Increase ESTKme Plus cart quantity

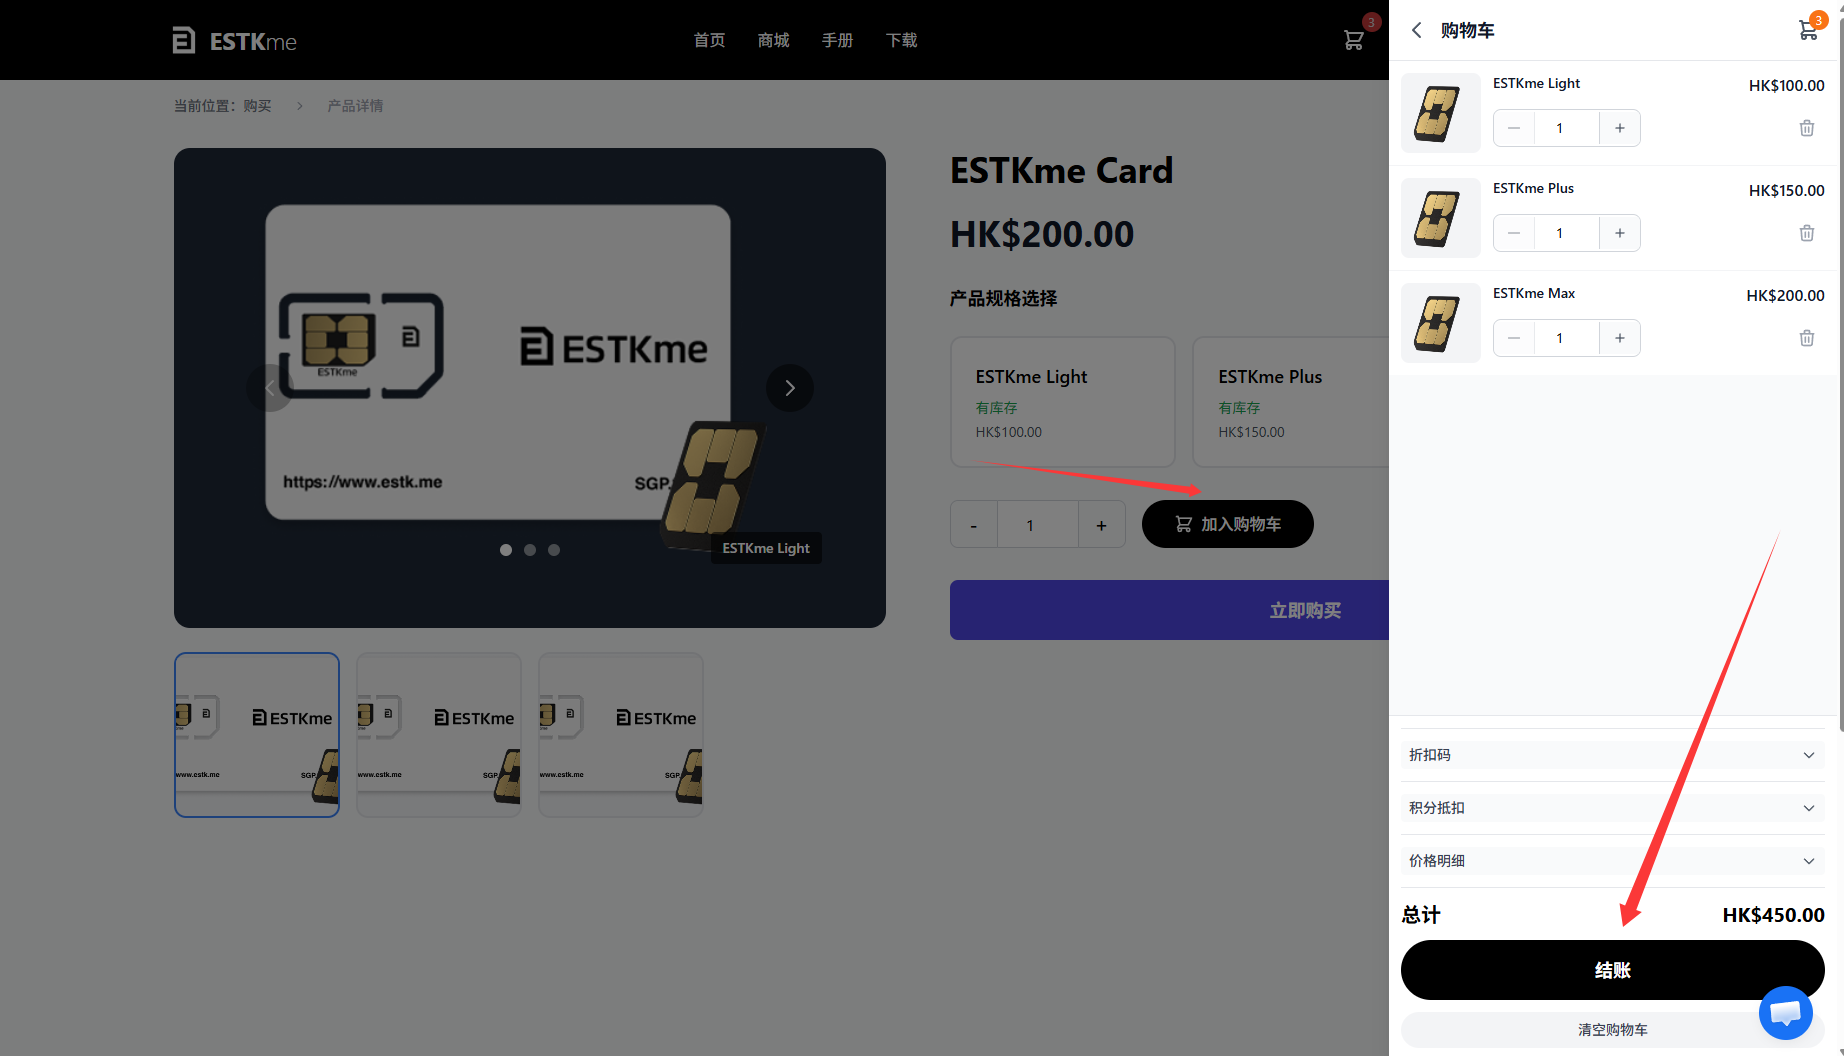pos(1620,233)
